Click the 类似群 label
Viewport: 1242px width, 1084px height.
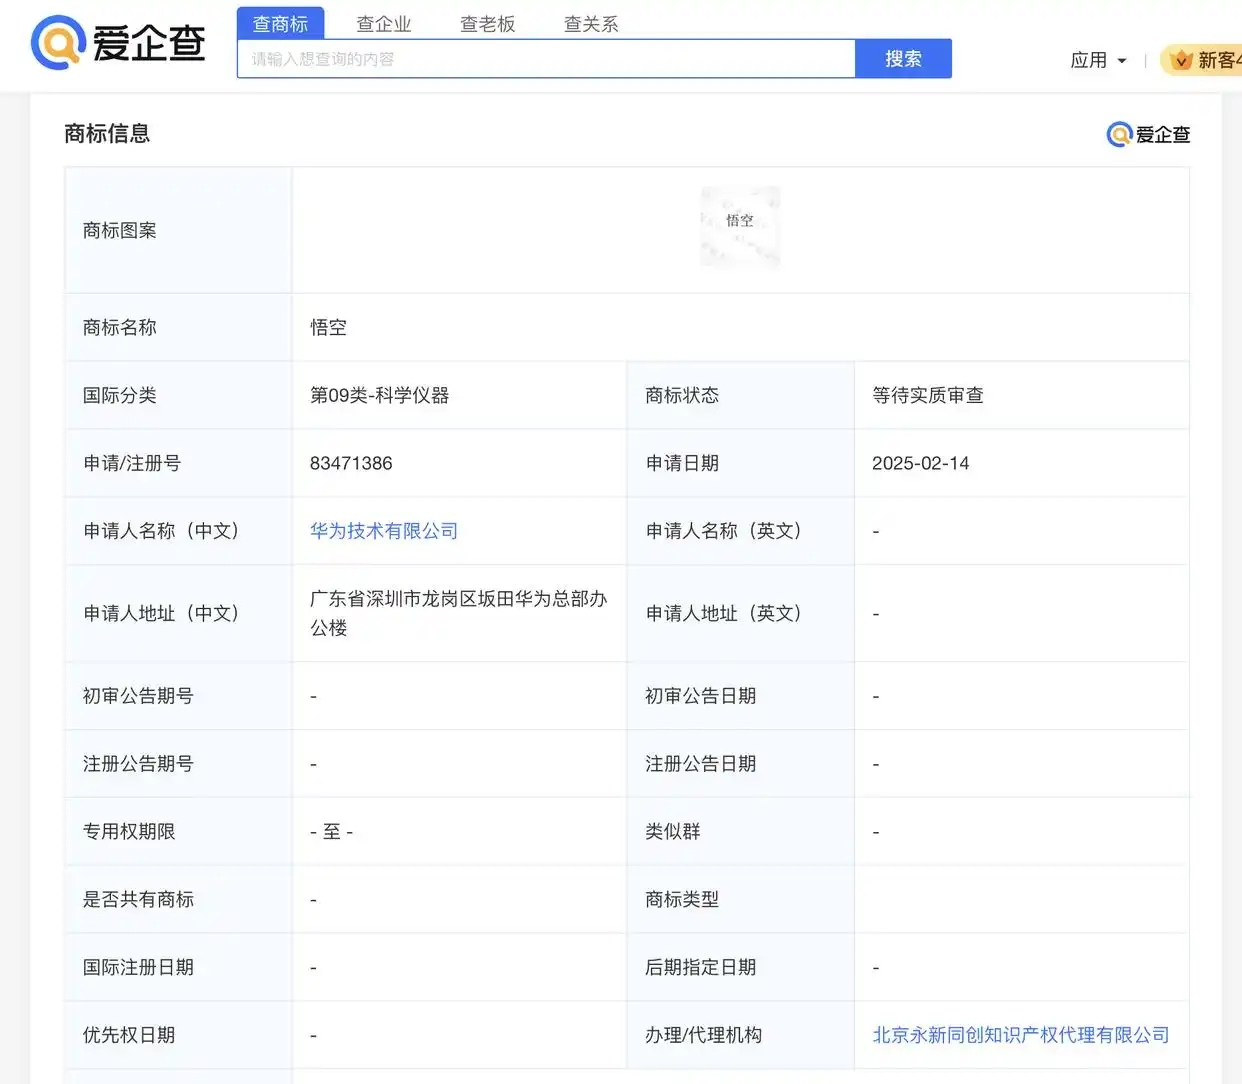673,831
